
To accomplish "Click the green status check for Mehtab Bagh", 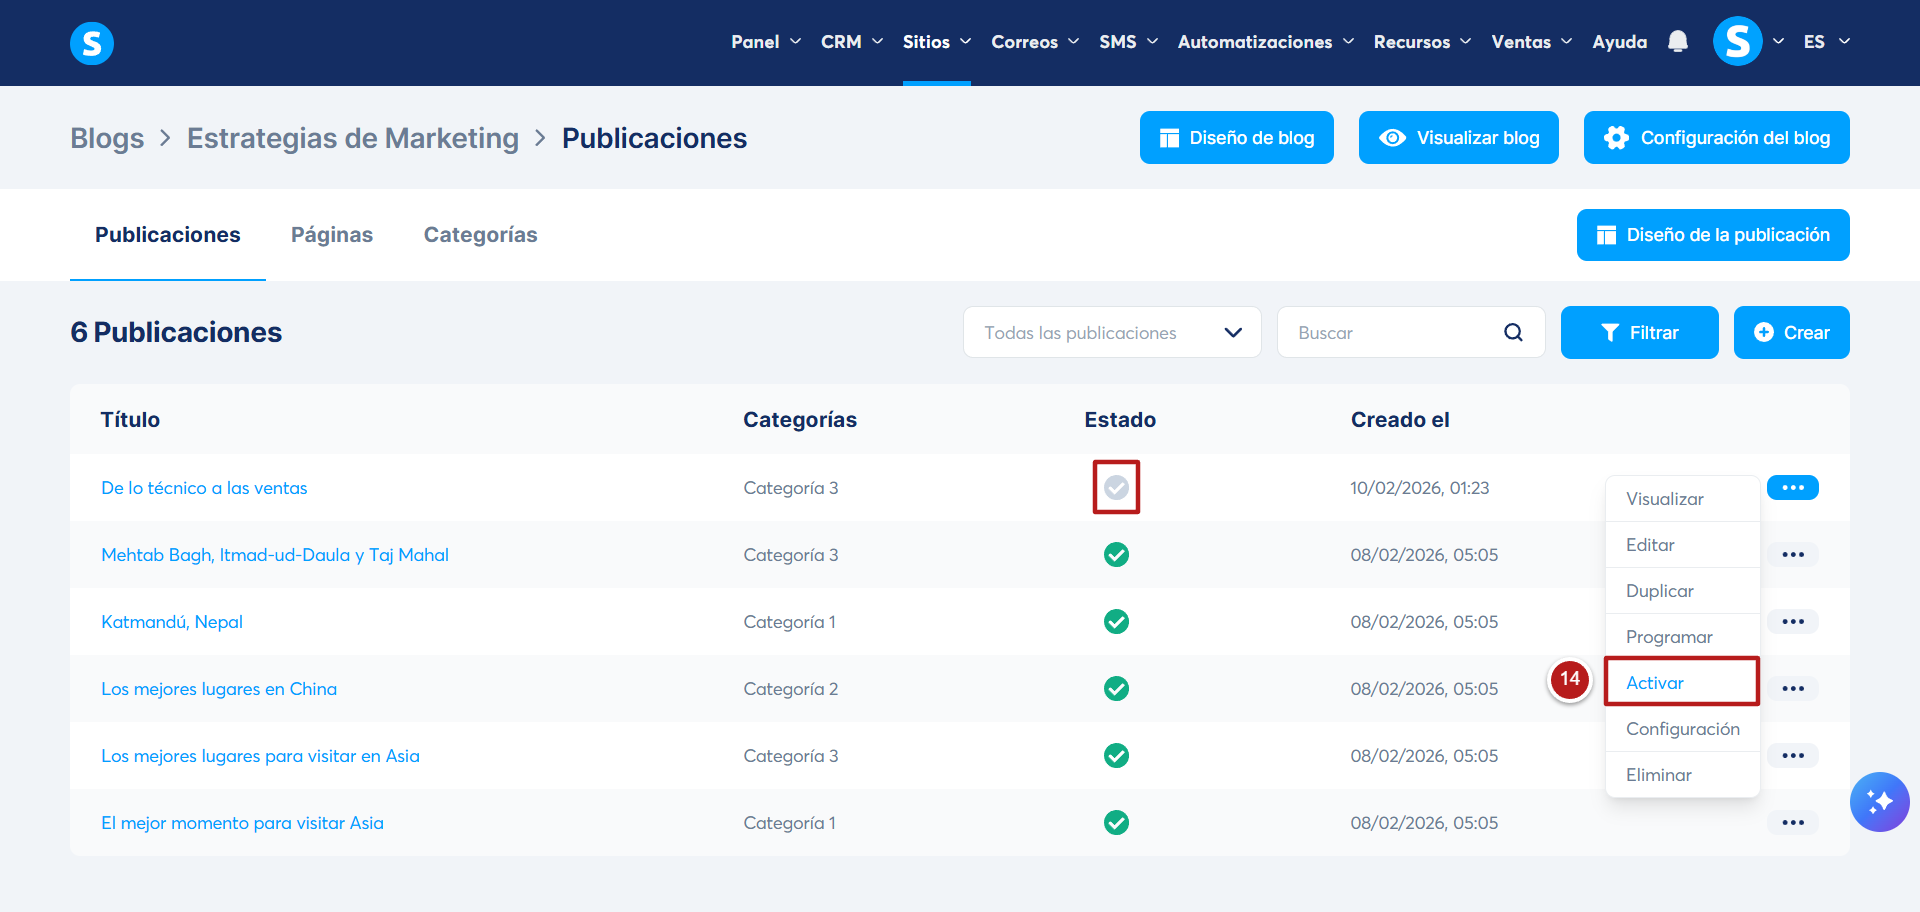I will click(1117, 555).
